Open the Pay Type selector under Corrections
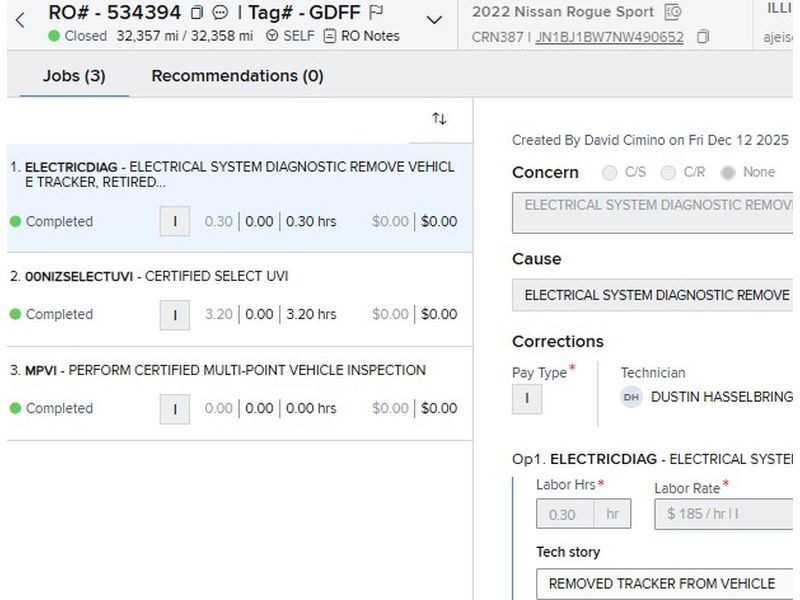 click(x=527, y=399)
